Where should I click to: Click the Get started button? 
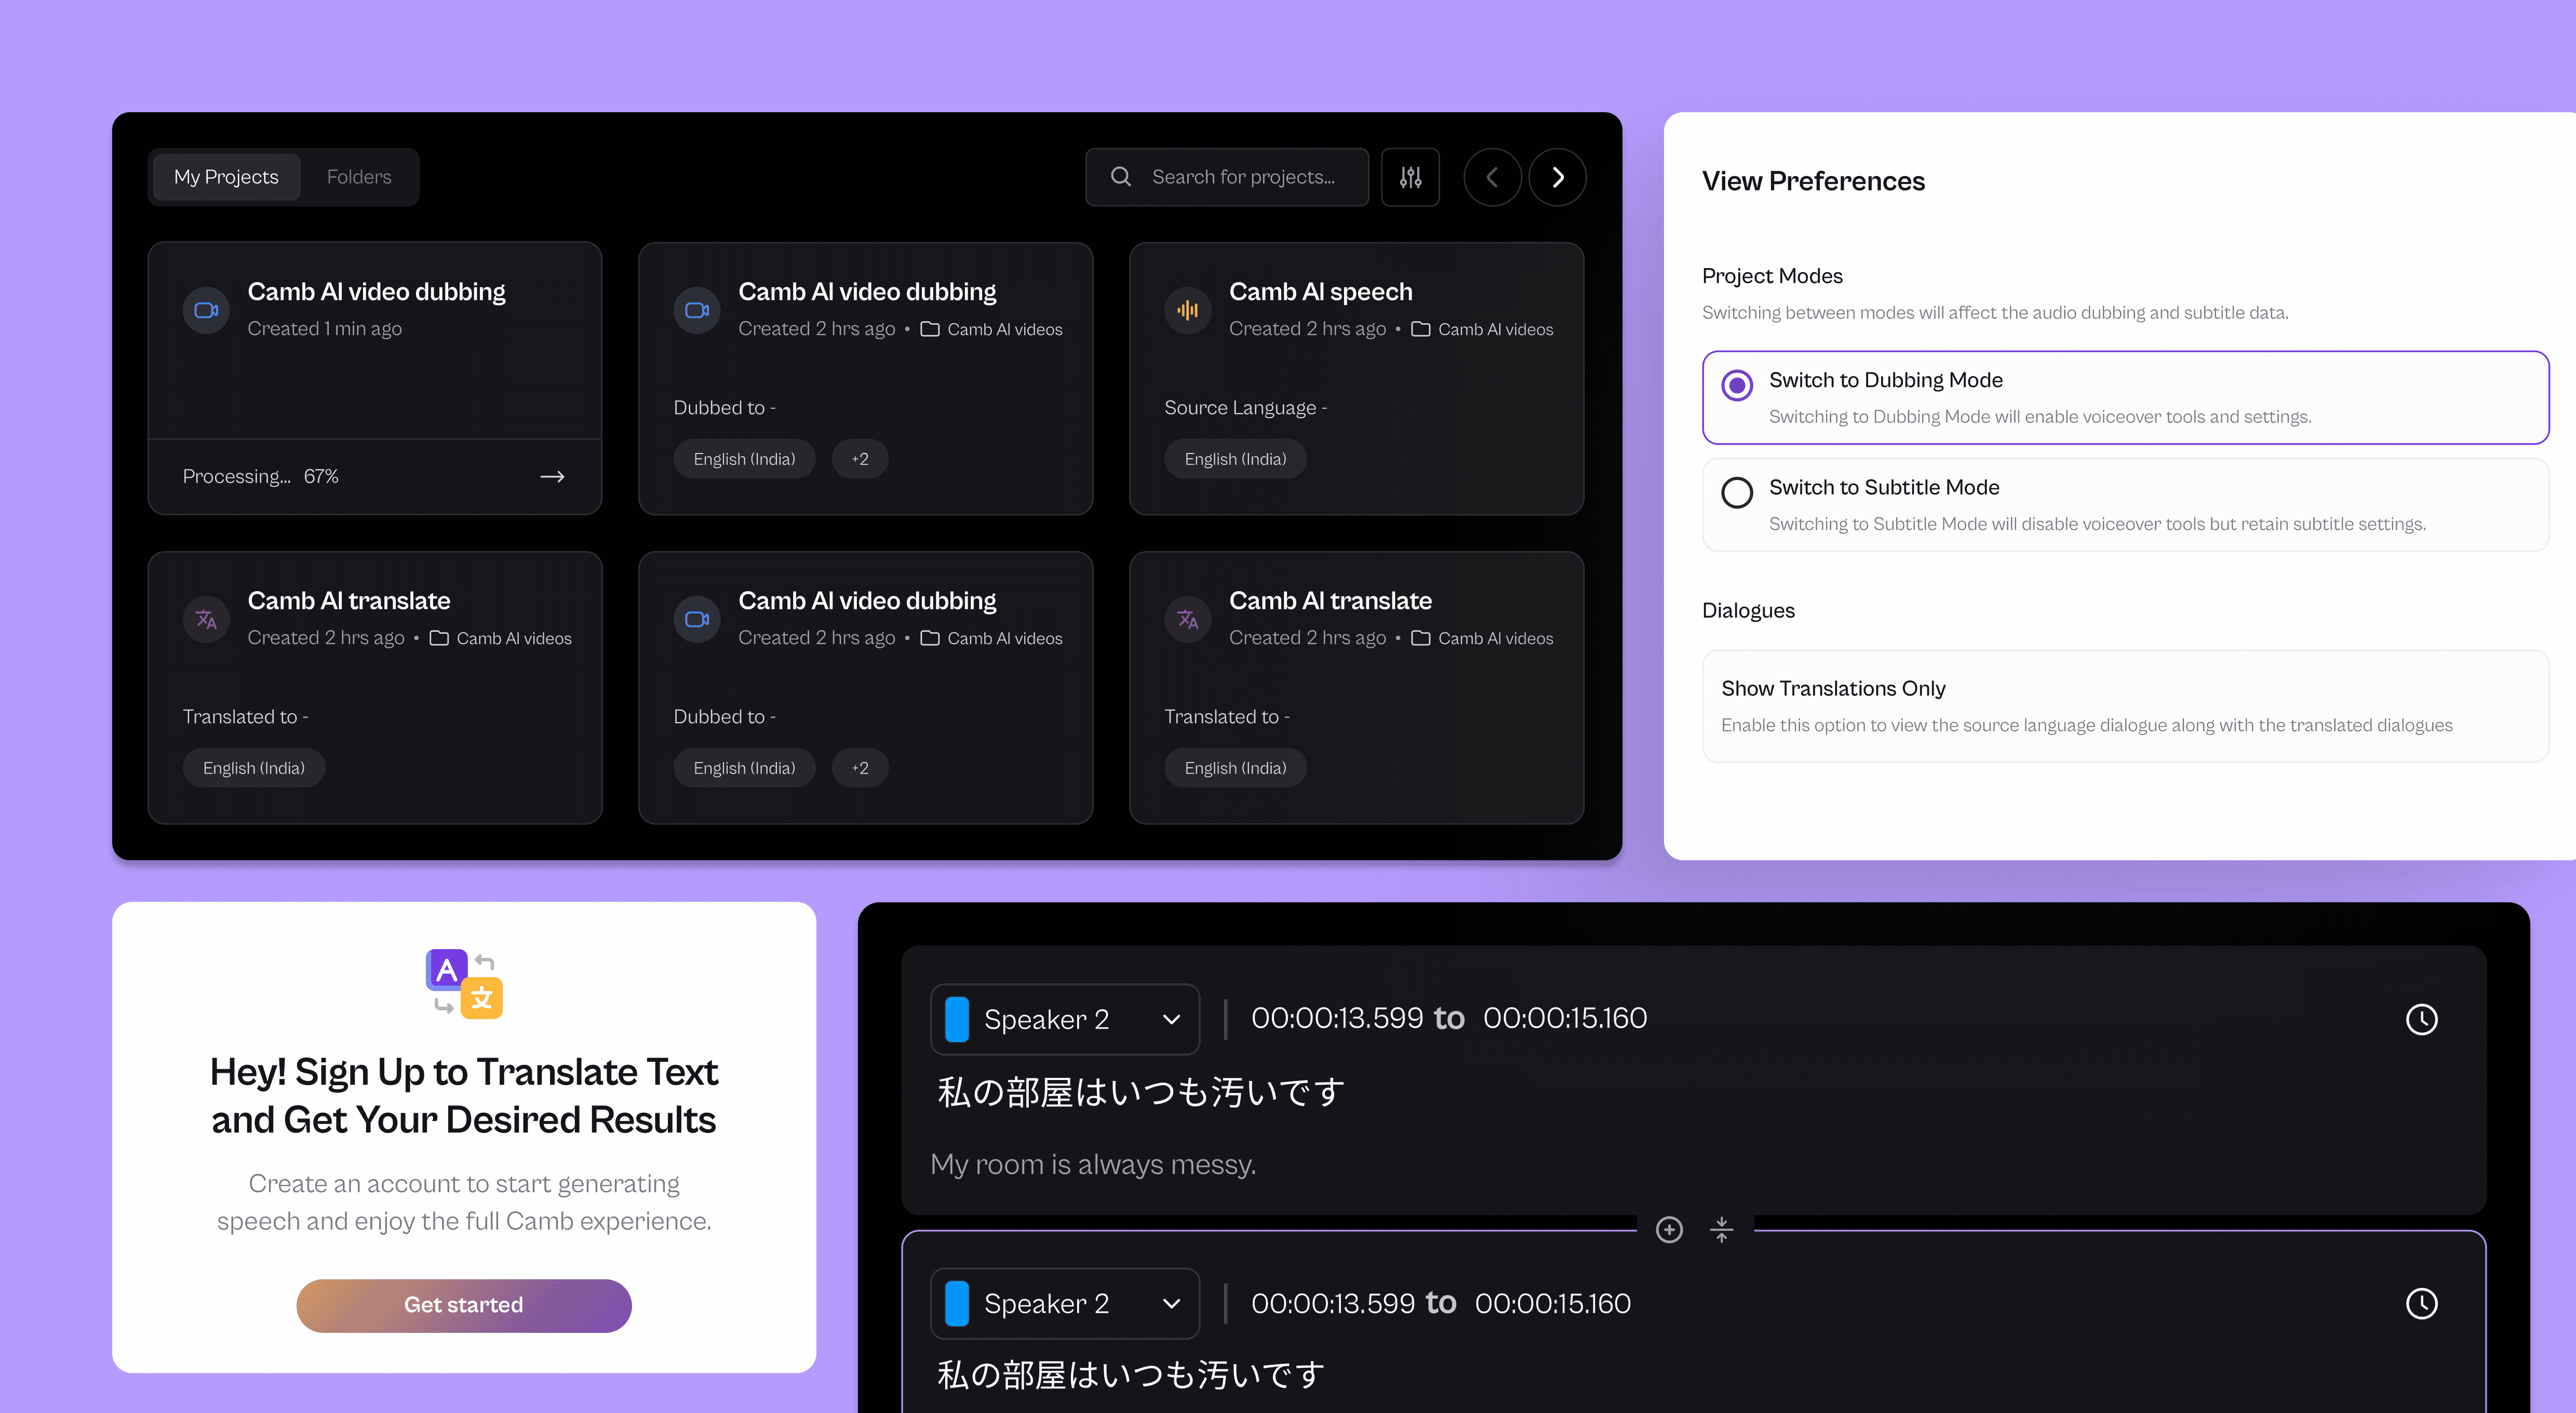click(x=464, y=1305)
